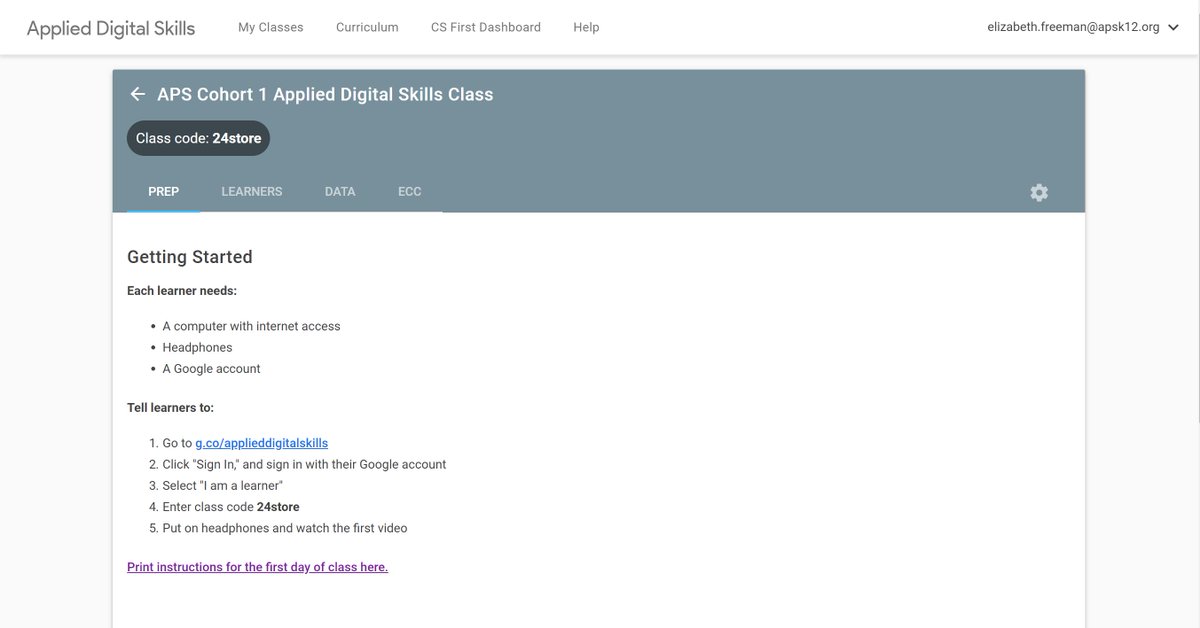
Task: Click the class title APS Cohort 1 Applied Digital Skills Class
Action: tap(325, 94)
